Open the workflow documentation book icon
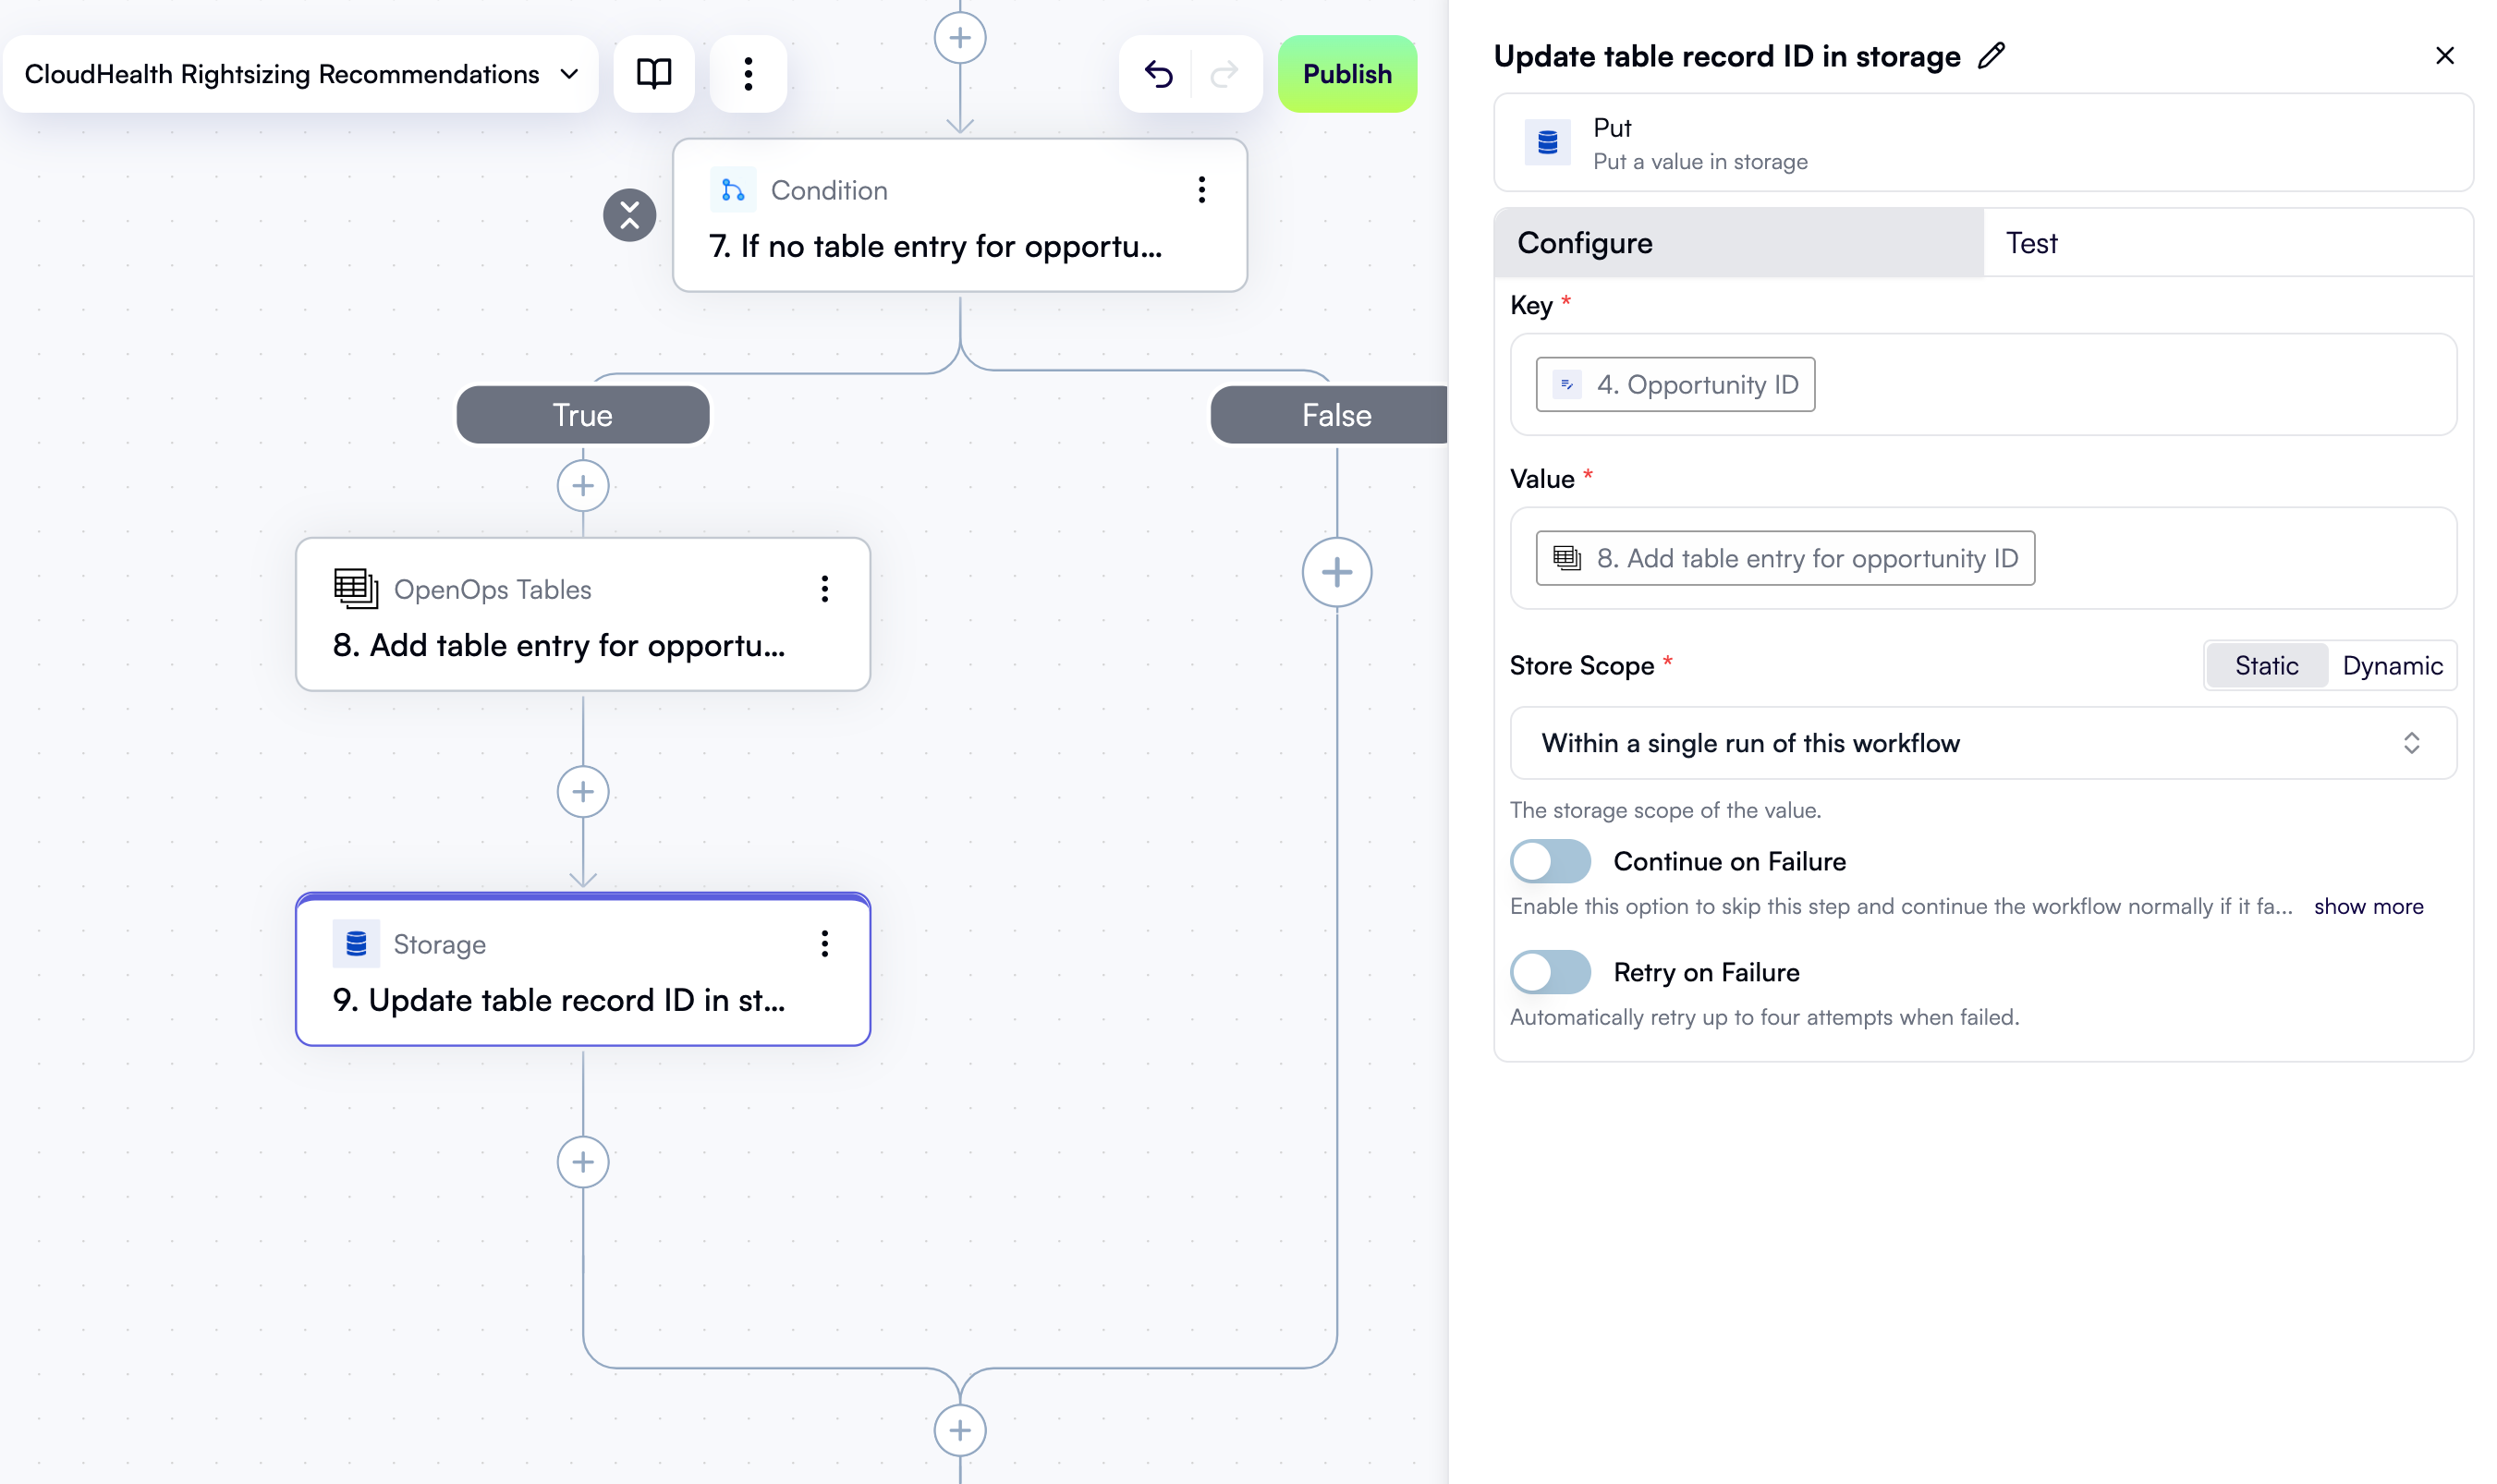This screenshot has width=2497, height=1484. click(x=653, y=73)
